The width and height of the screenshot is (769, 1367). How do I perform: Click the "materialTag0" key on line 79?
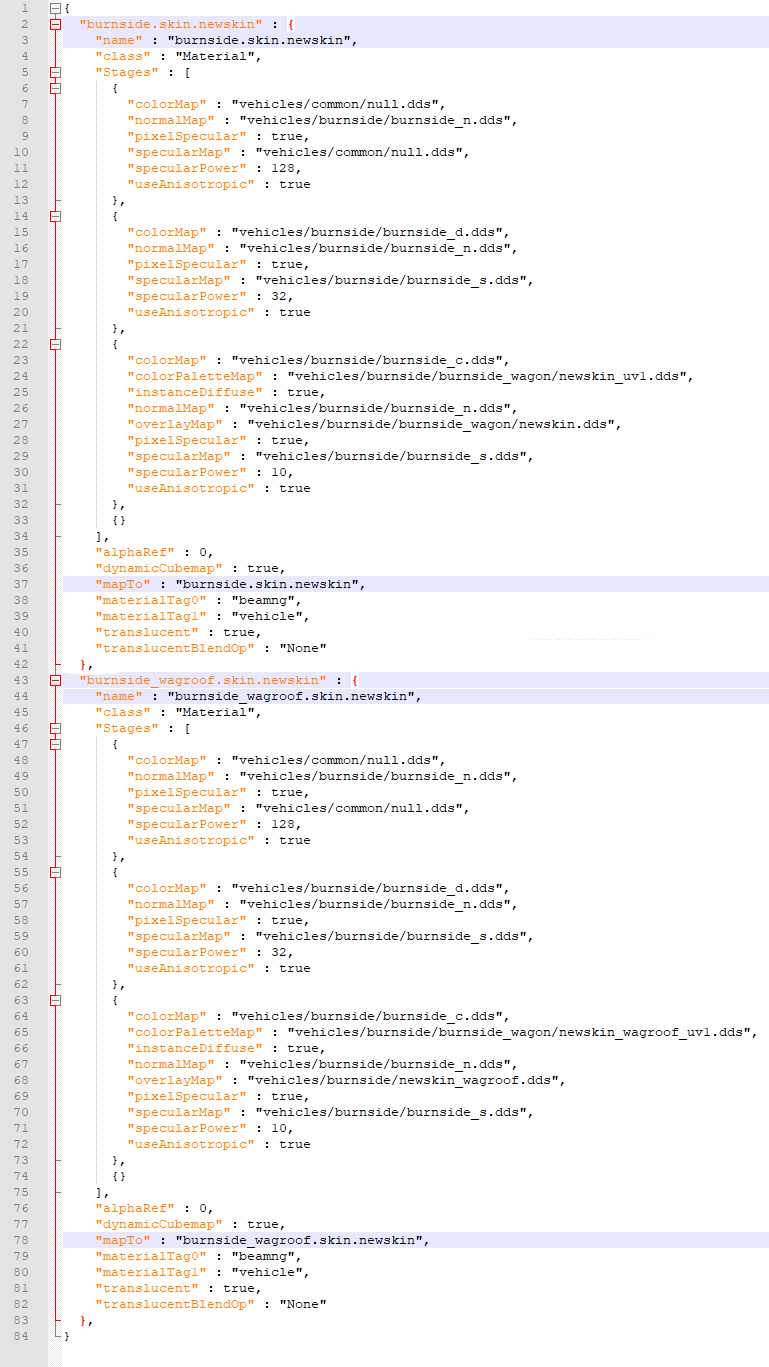pos(152,1256)
